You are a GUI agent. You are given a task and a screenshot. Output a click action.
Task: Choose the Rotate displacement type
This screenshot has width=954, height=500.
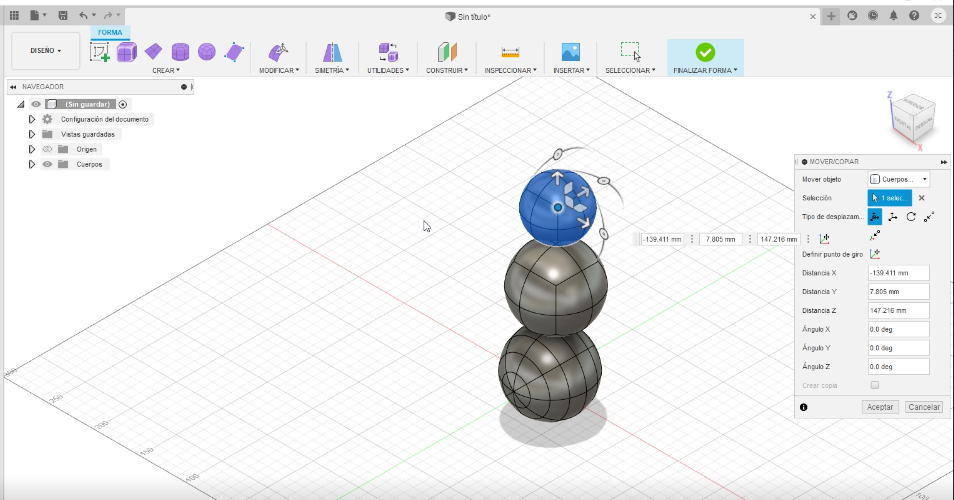pos(911,217)
